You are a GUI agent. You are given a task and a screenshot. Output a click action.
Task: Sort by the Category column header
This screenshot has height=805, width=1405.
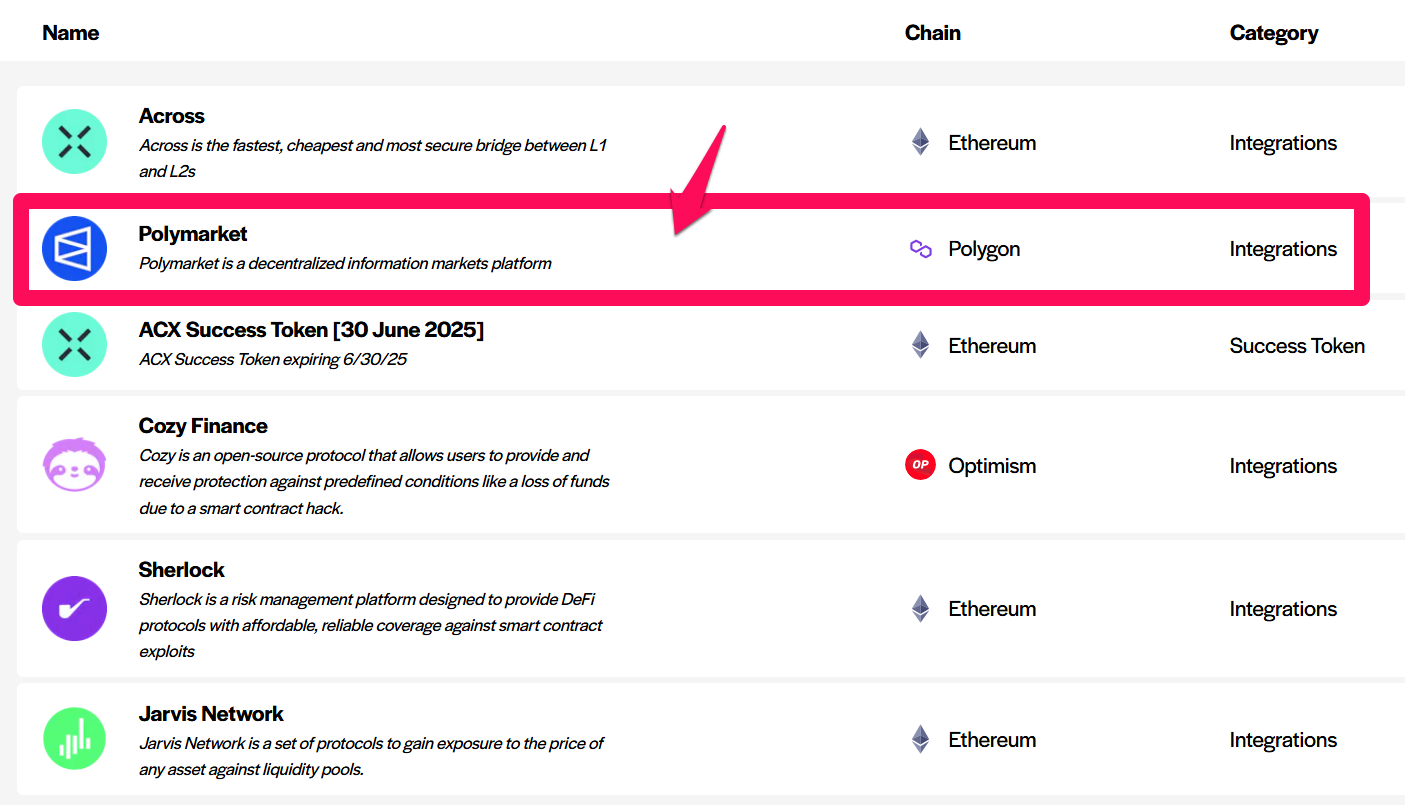coord(1273,33)
